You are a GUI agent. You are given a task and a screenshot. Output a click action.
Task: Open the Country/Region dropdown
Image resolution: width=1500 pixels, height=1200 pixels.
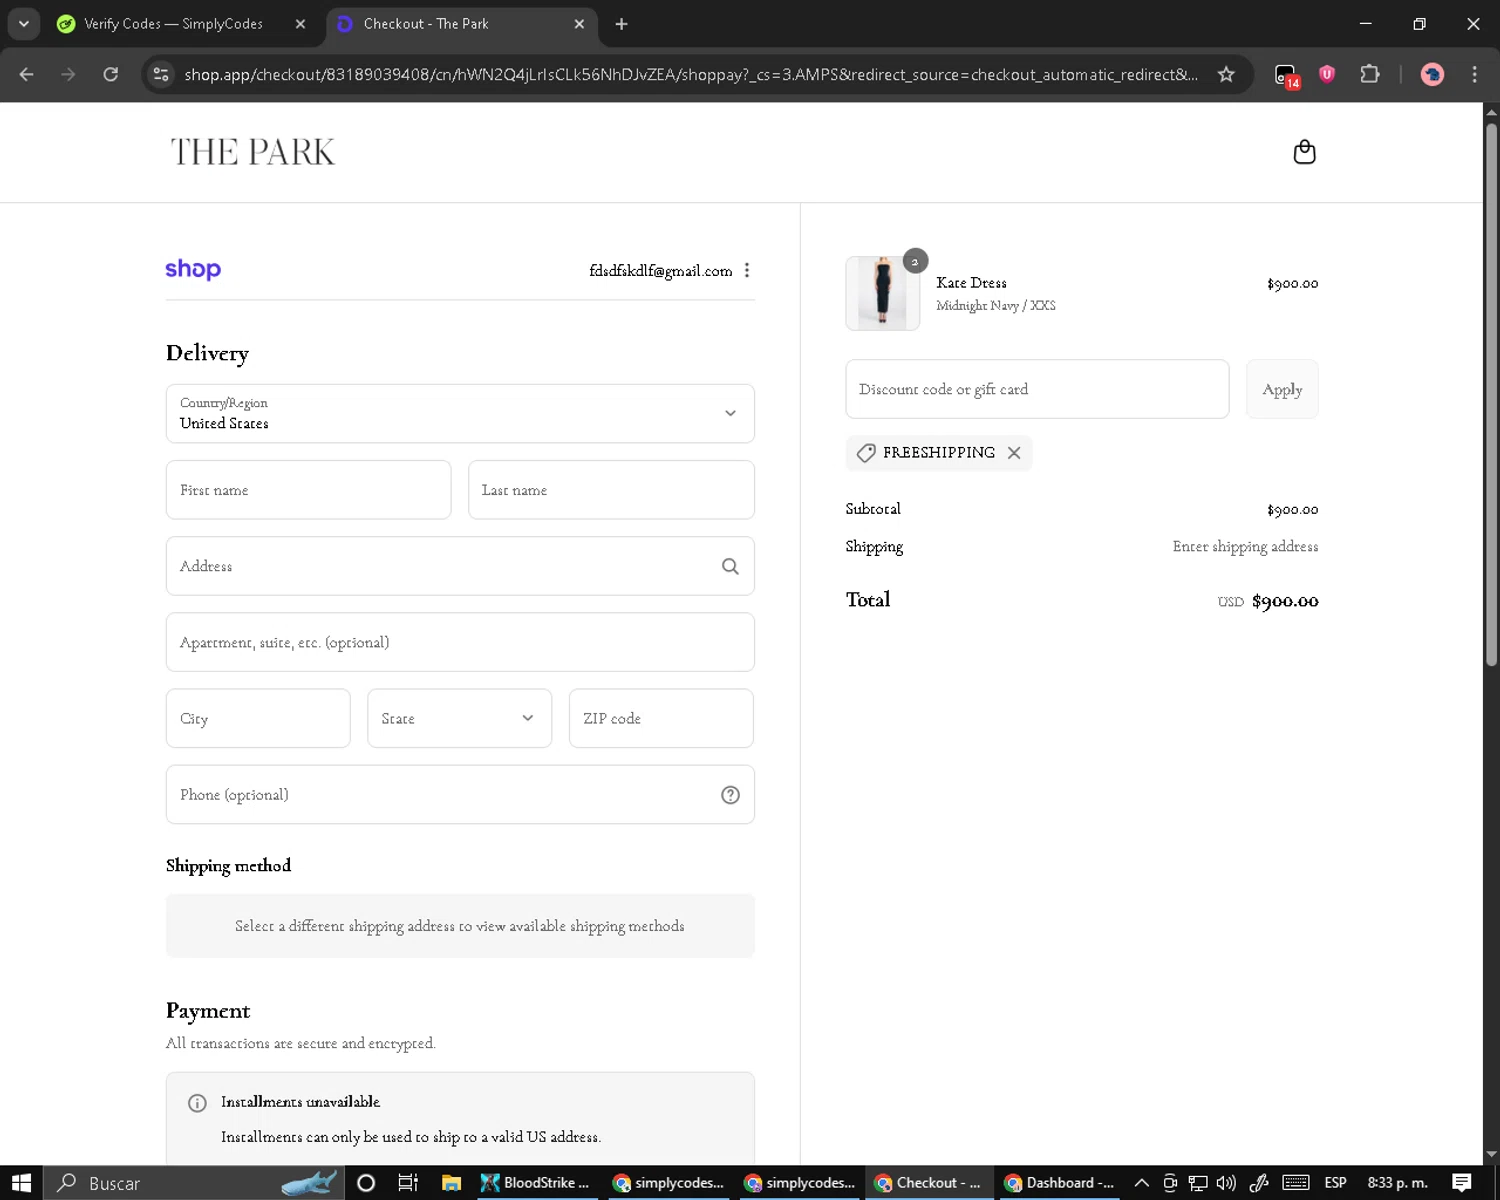click(x=460, y=414)
